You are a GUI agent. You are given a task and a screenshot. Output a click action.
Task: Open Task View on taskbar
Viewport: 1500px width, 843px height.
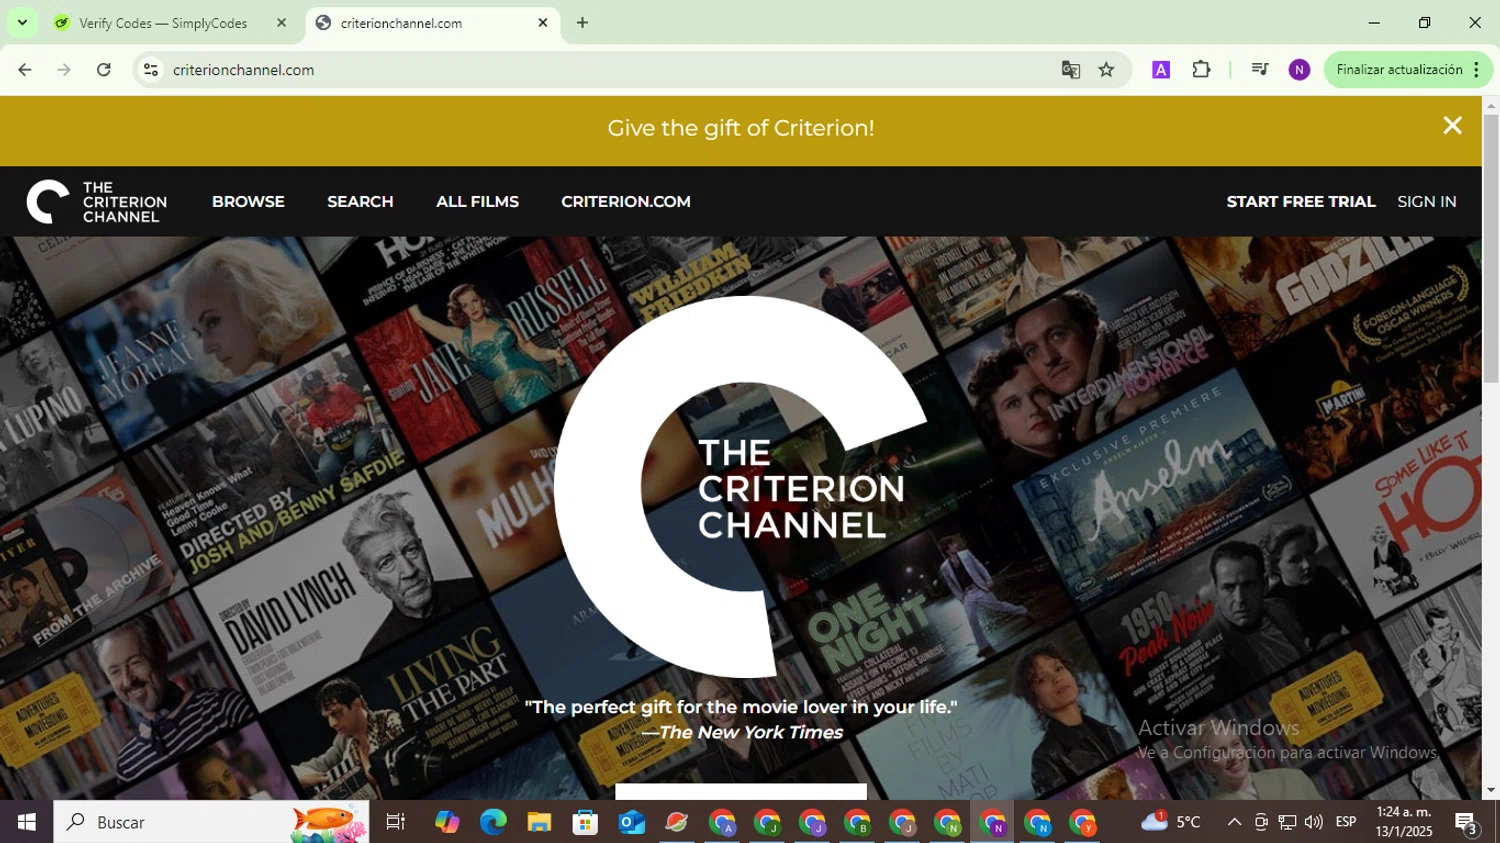click(396, 822)
